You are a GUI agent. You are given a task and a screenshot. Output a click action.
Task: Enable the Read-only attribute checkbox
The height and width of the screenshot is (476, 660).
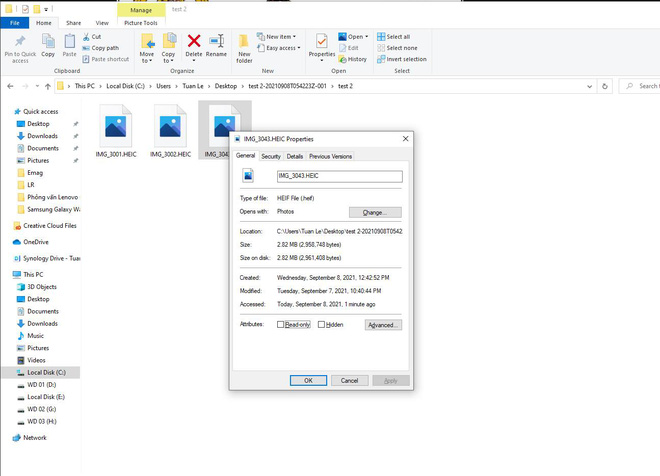point(281,325)
